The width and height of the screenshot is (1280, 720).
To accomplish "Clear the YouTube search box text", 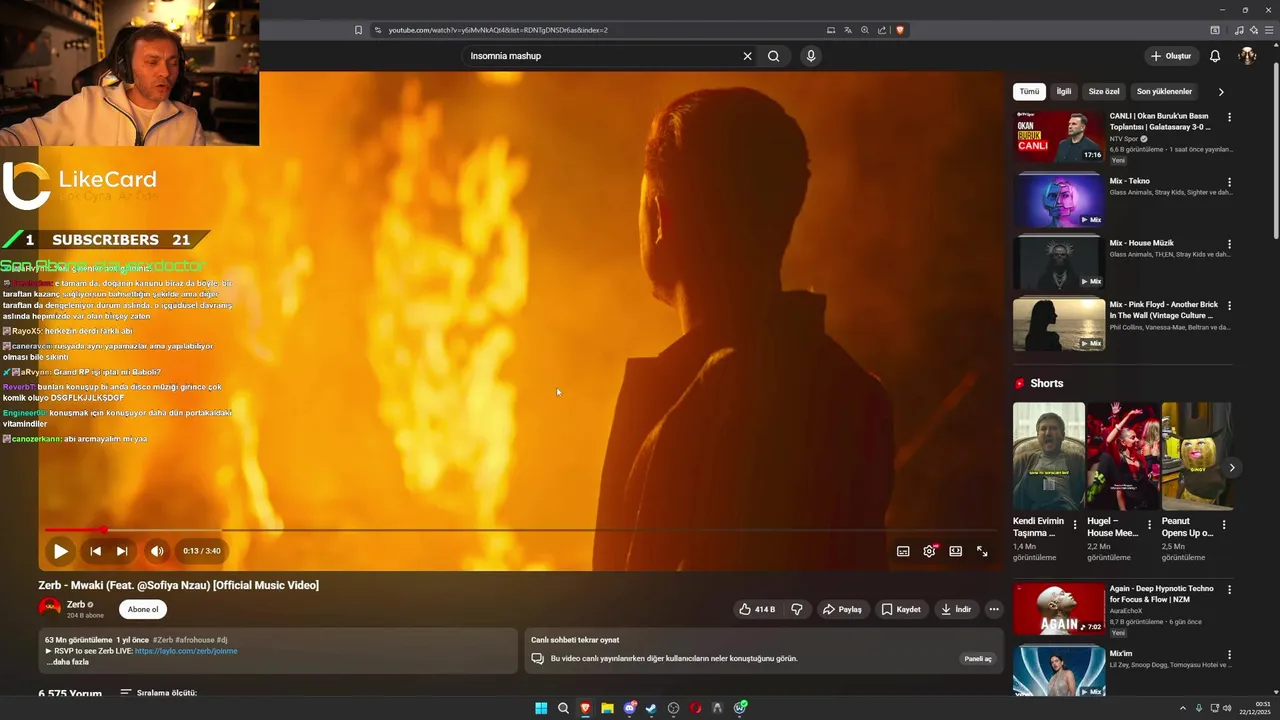I will pos(747,56).
